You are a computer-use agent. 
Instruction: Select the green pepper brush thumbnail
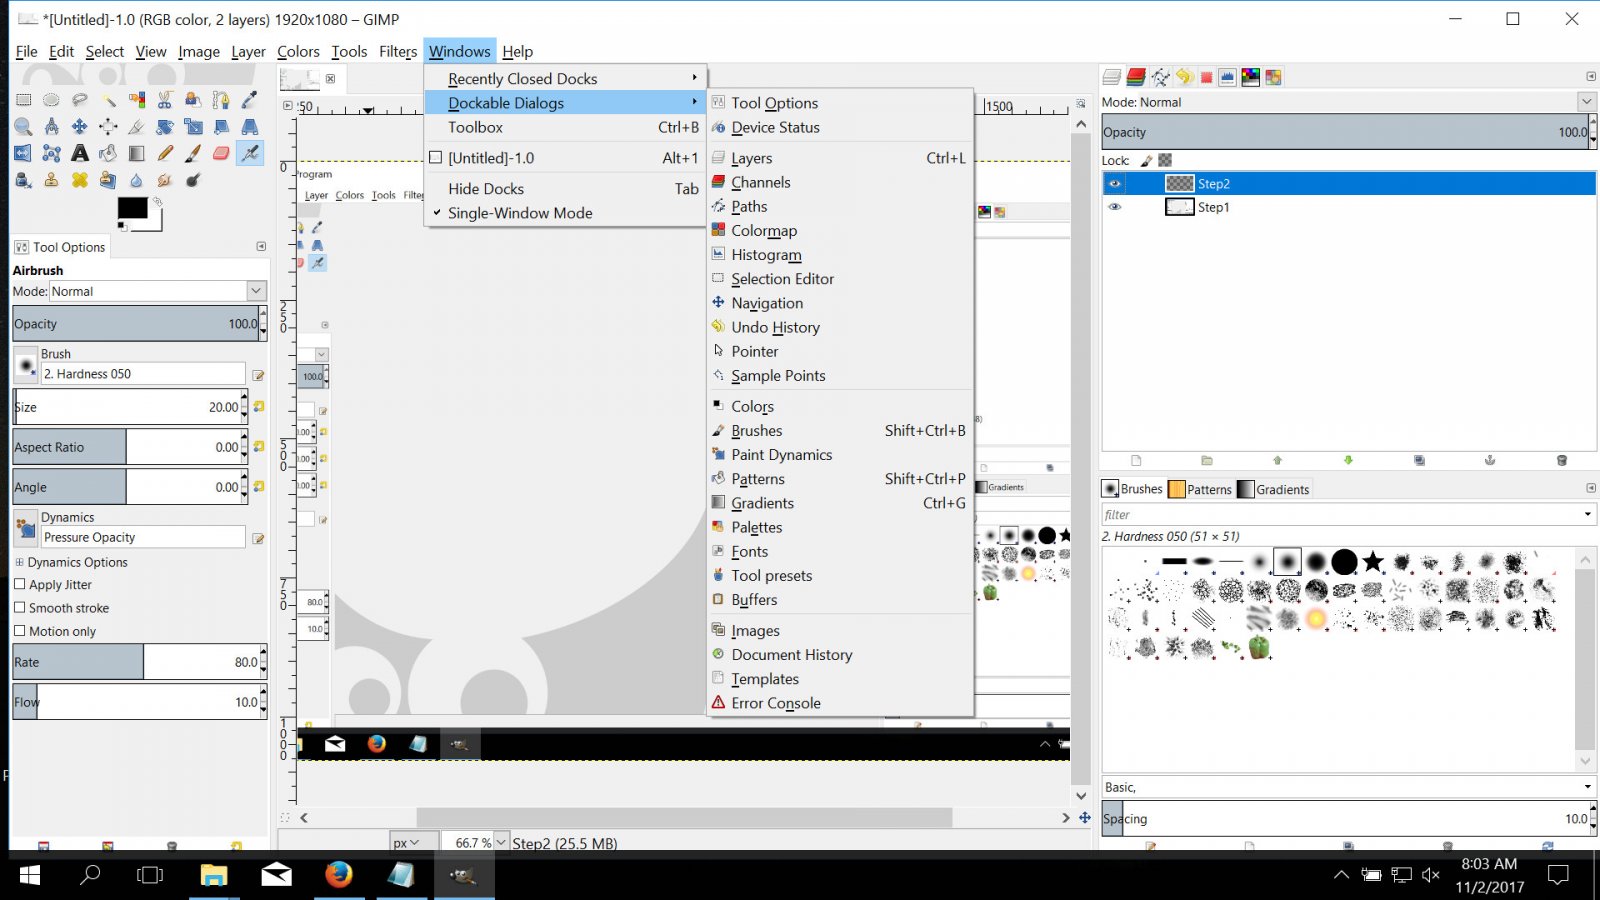pos(1259,647)
